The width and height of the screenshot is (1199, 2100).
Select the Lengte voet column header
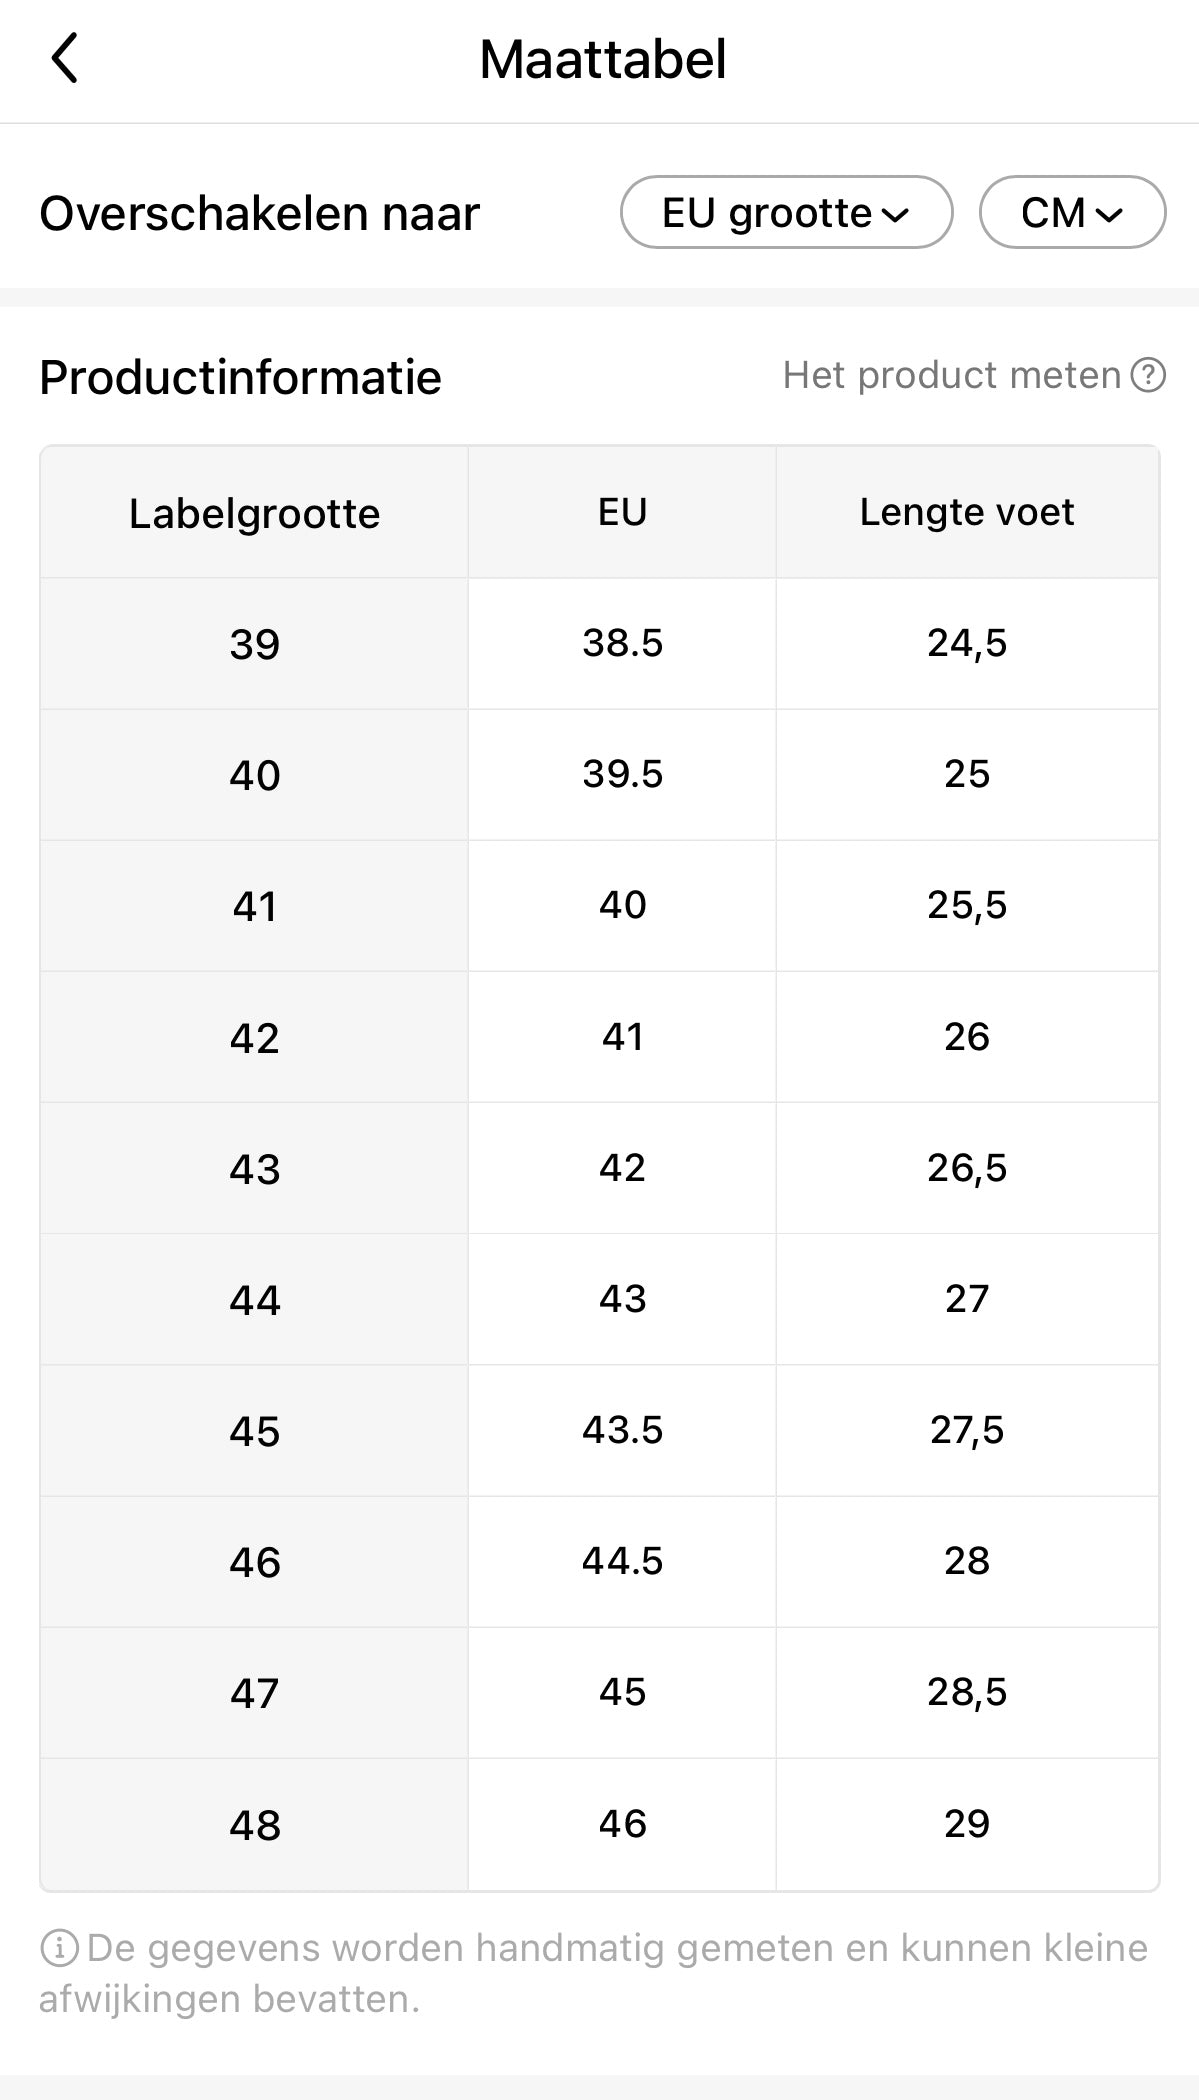[x=967, y=512]
